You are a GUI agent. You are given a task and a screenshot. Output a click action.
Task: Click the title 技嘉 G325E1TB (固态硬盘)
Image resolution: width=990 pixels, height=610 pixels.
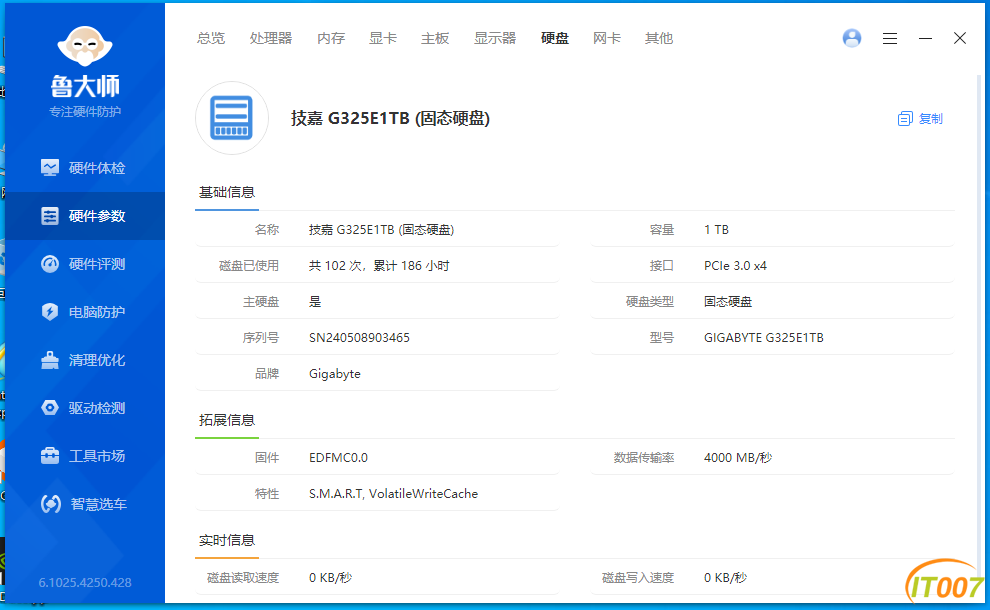point(390,118)
